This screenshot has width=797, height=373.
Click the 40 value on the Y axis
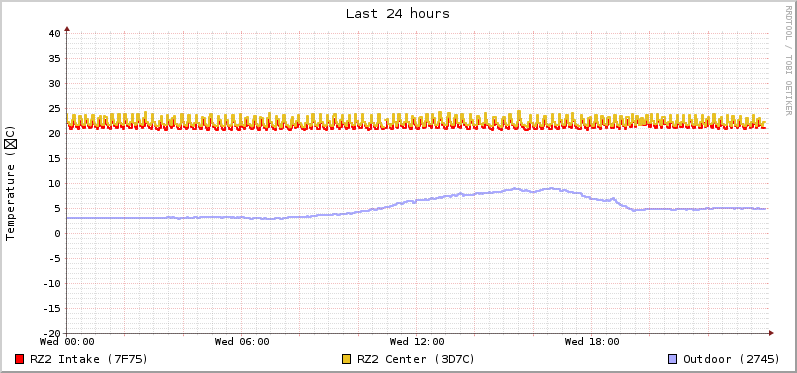(x=55, y=34)
